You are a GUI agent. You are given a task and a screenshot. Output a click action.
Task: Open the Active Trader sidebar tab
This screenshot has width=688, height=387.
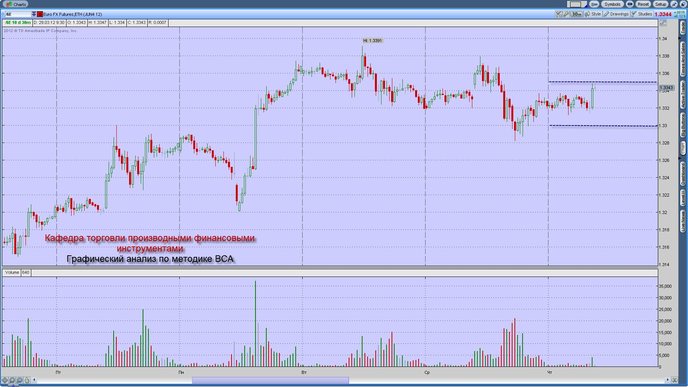coord(683,94)
